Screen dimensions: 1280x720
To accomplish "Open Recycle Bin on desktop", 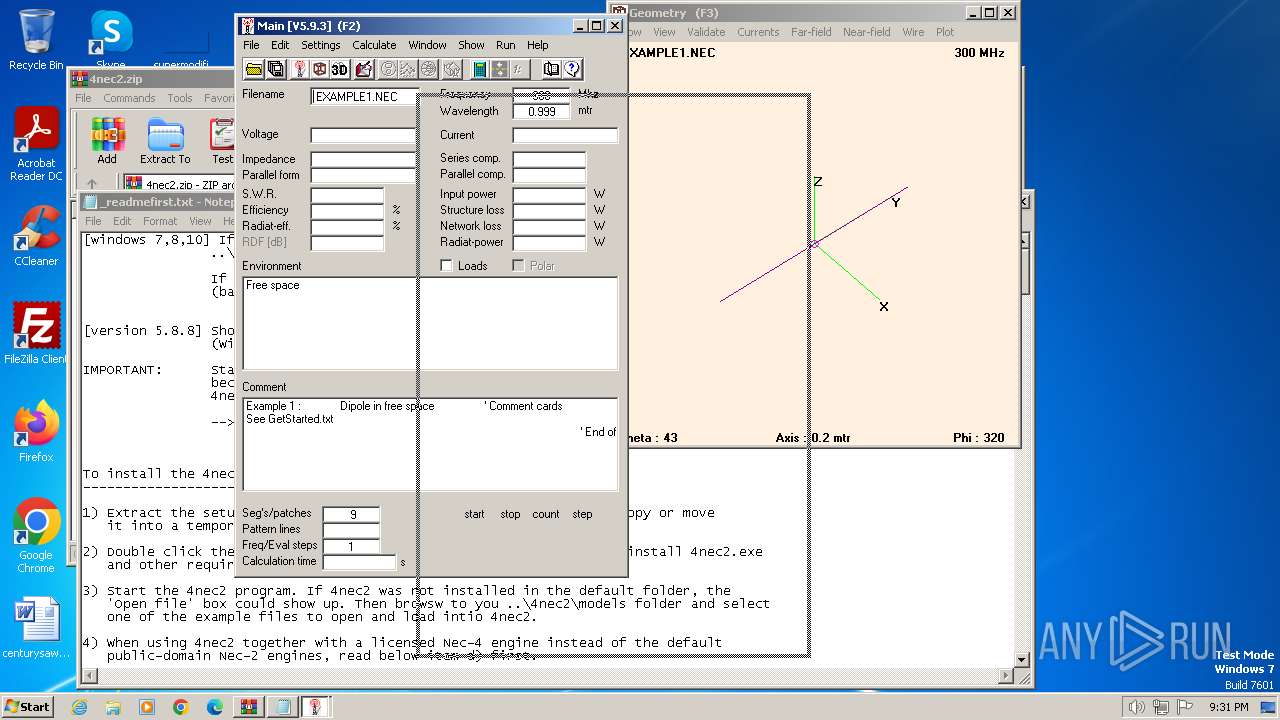I will (36, 40).
